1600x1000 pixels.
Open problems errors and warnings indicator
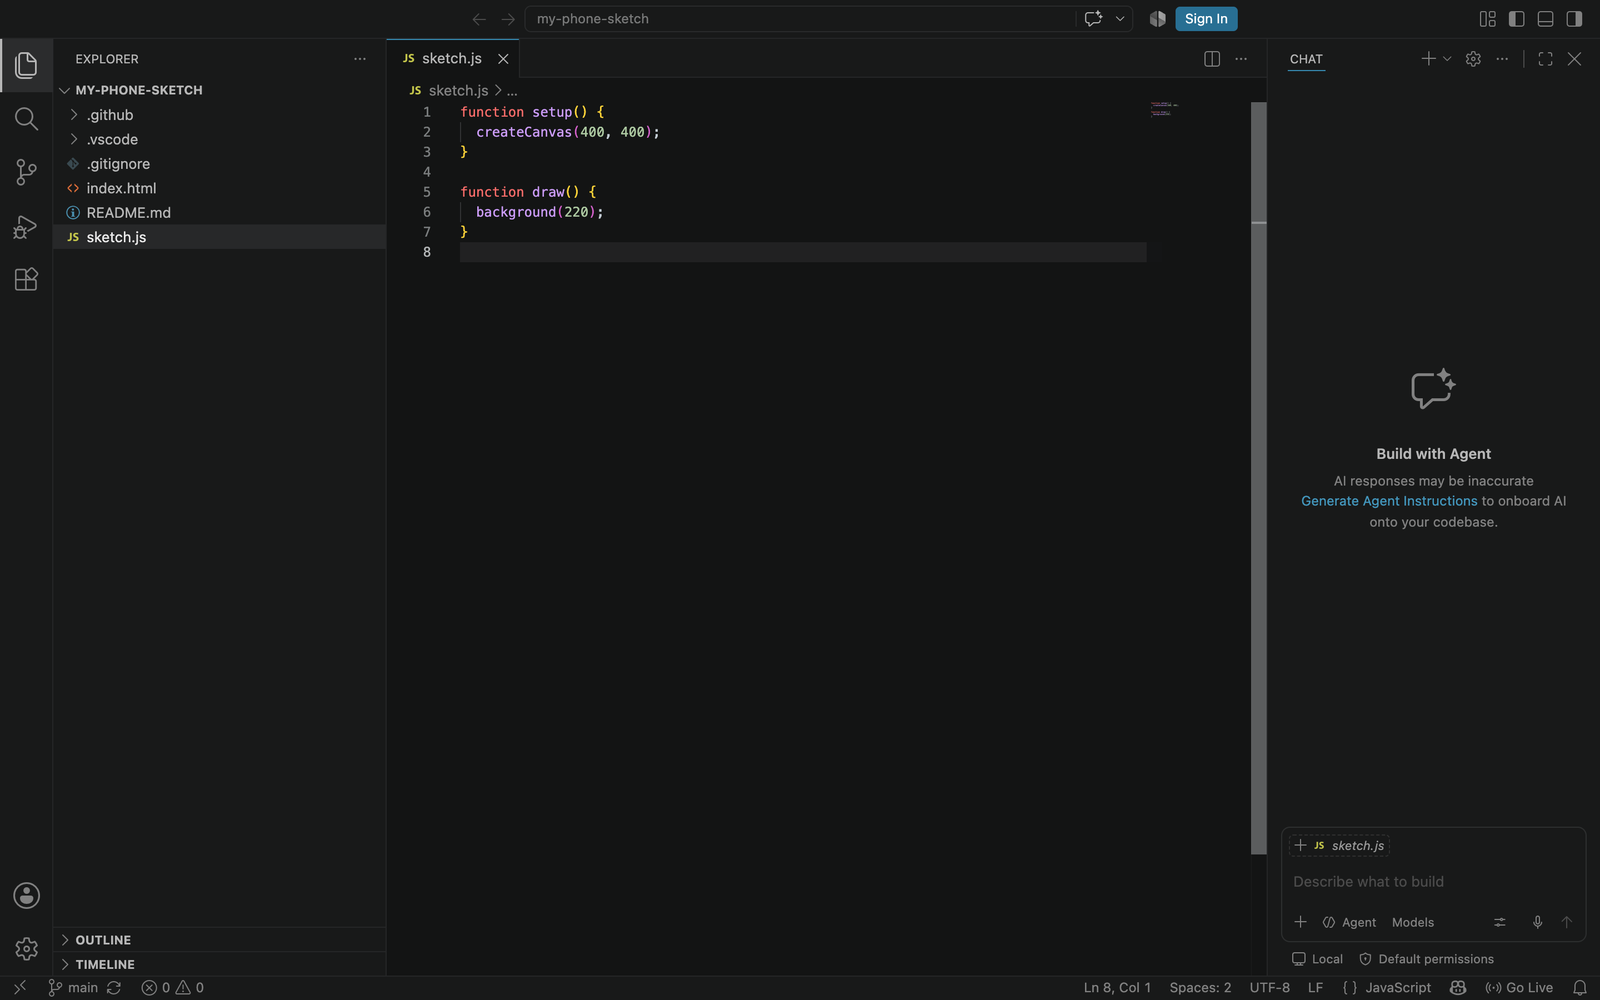pyautogui.click(x=172, y=988)
